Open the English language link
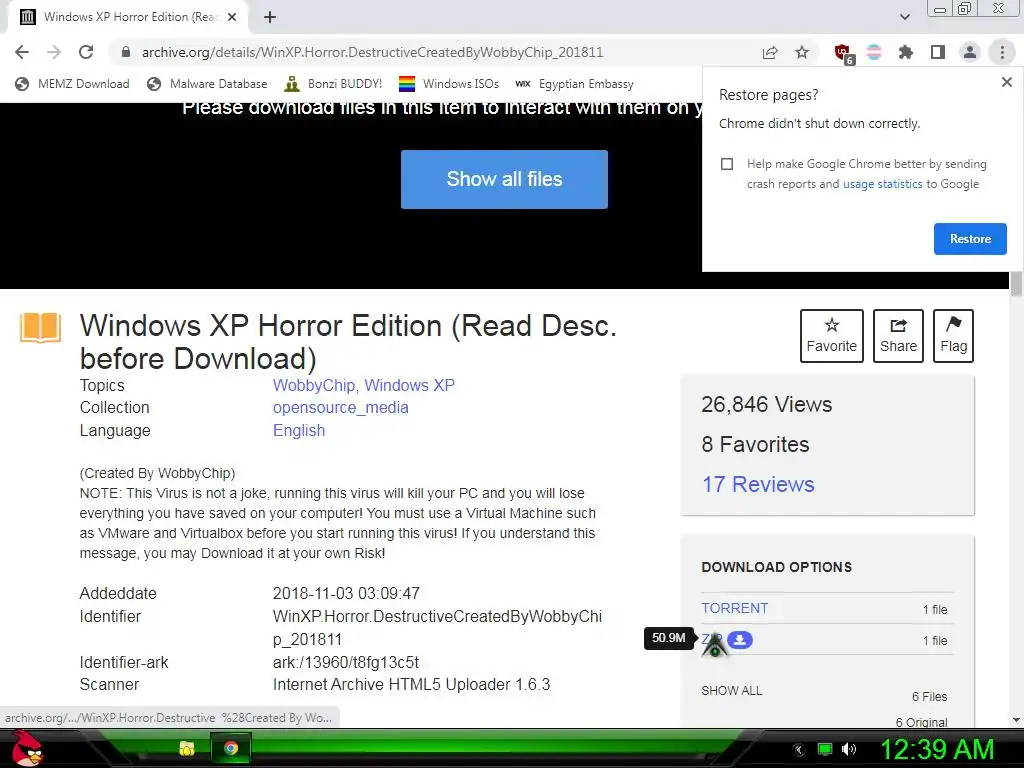The height and width of the screenshot is (768, 1024). [x=298, y=430]
